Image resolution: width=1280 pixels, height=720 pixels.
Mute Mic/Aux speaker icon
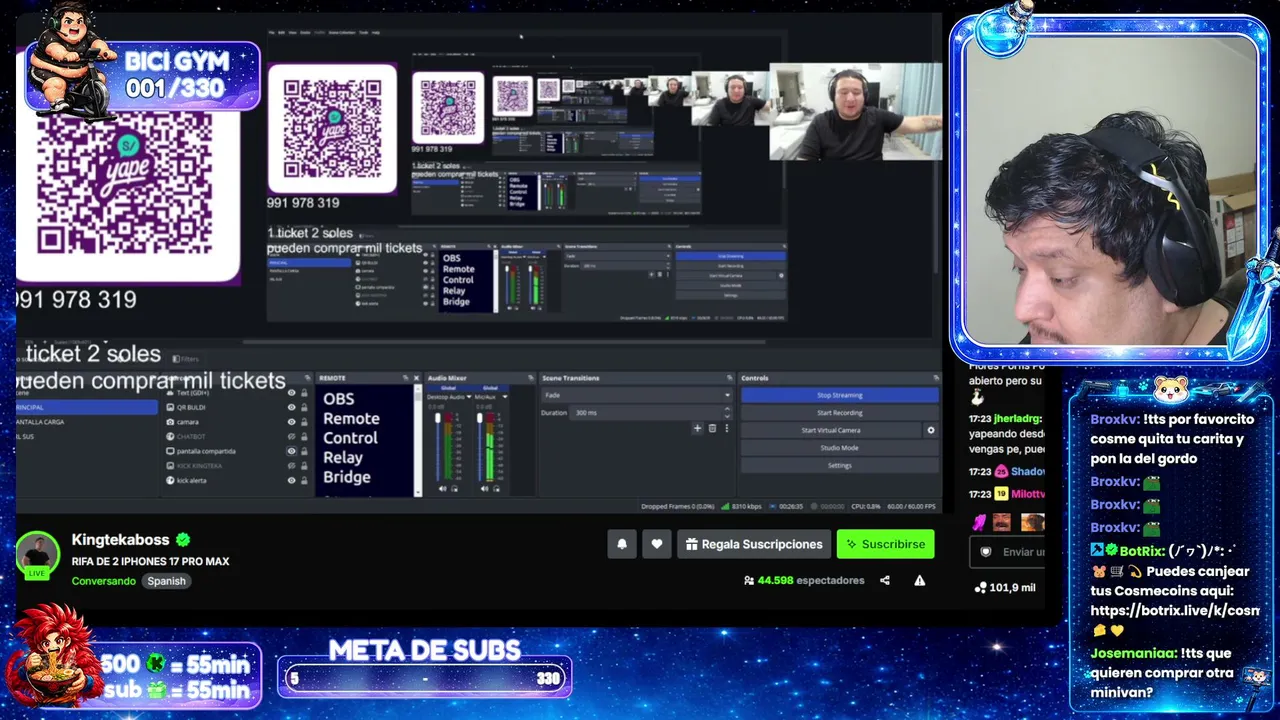tap(484, 488)
